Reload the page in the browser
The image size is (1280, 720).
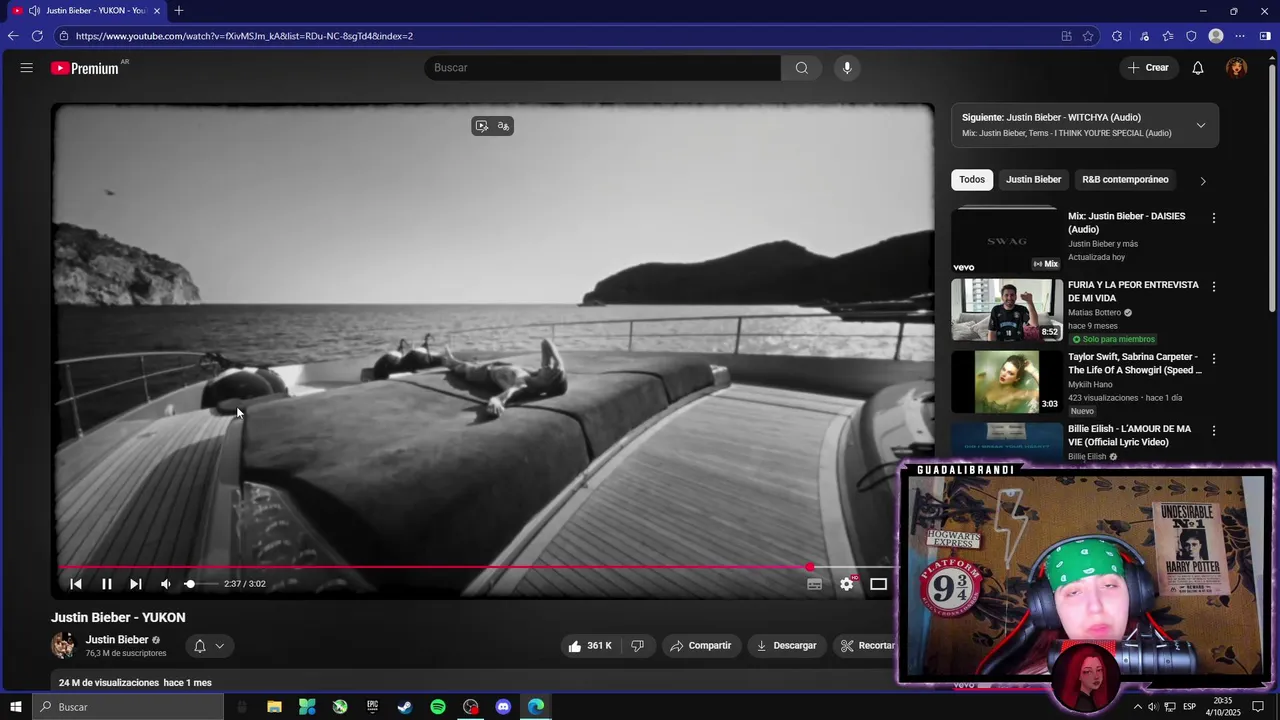coord(37,36)
